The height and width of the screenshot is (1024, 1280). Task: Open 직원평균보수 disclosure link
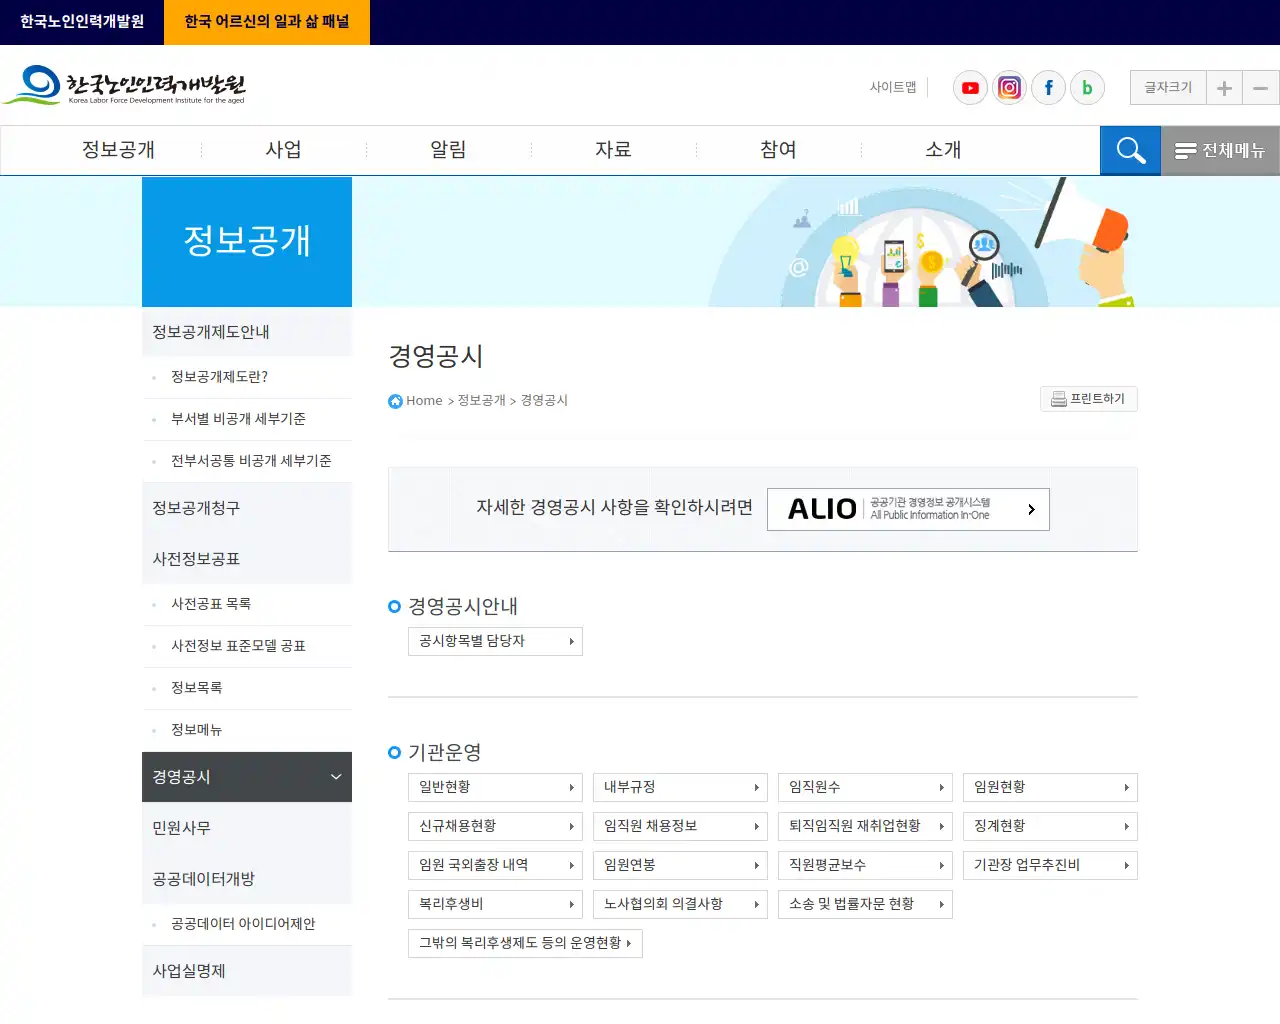865,865
